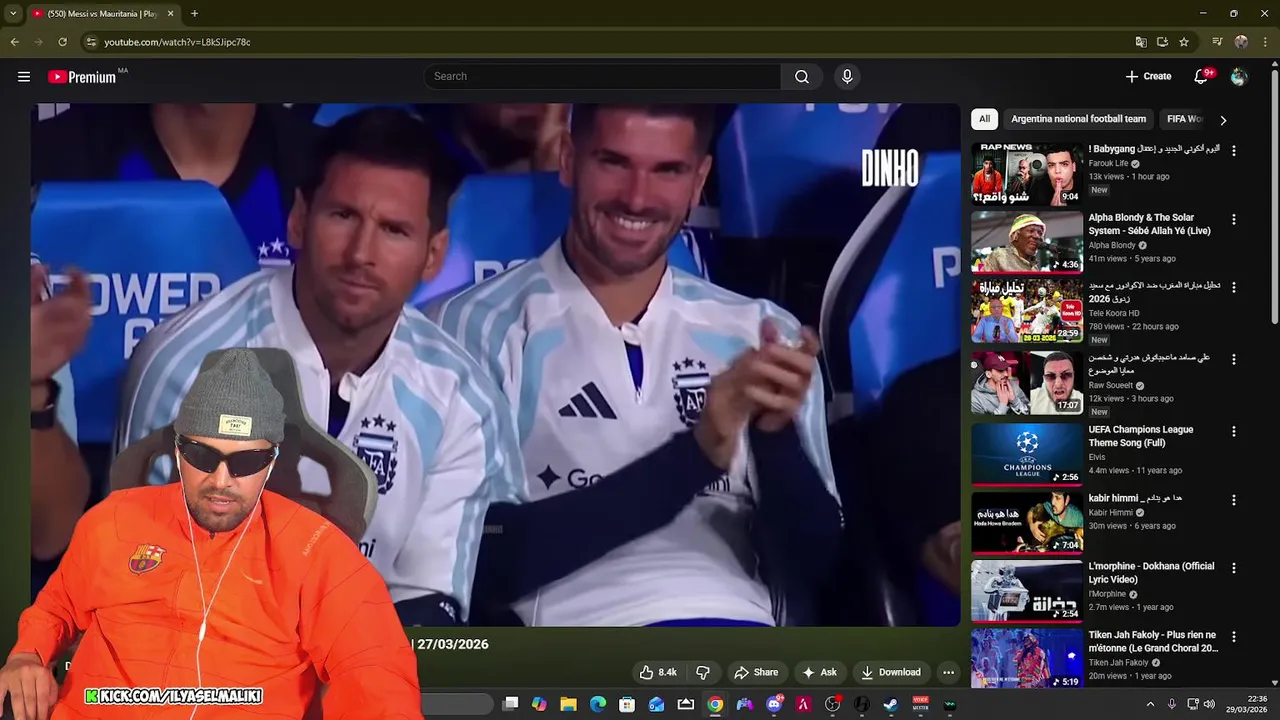Play Alpha Blondy Sébé Allah Yé thumbnail
The image size is (1280, 720).
1026,241
